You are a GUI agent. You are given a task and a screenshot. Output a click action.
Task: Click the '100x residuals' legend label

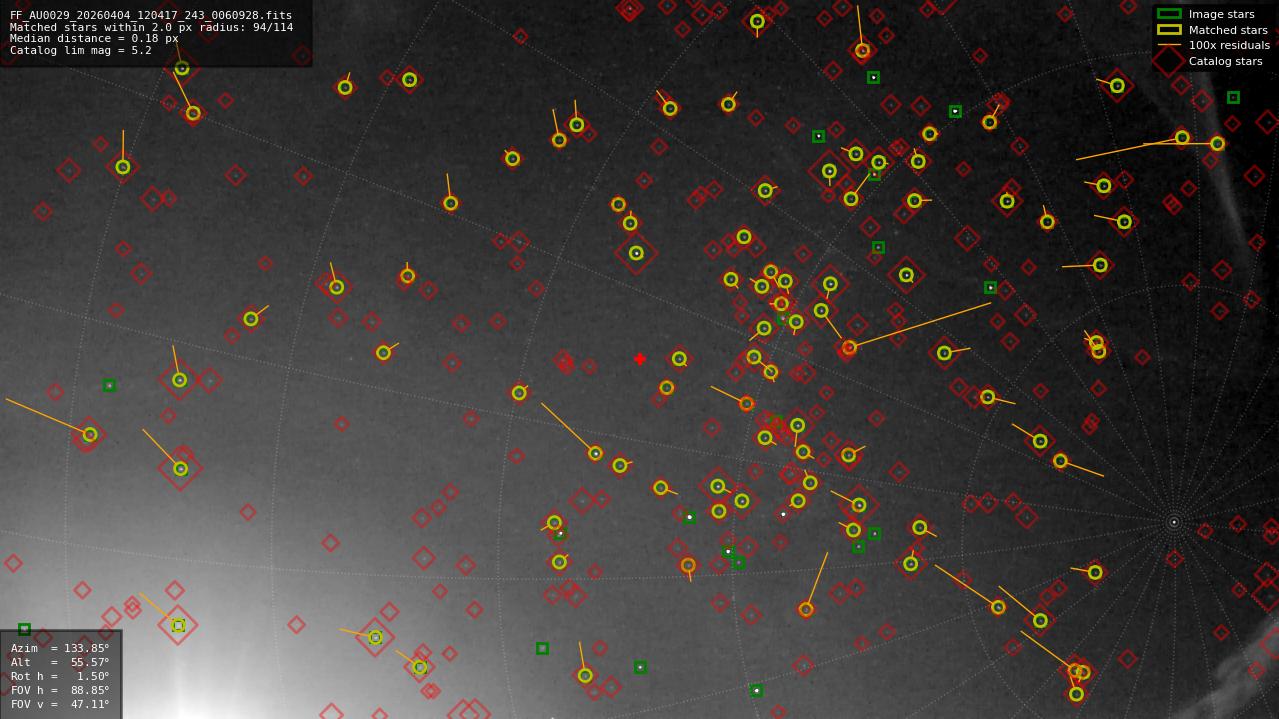[1229, 45]
